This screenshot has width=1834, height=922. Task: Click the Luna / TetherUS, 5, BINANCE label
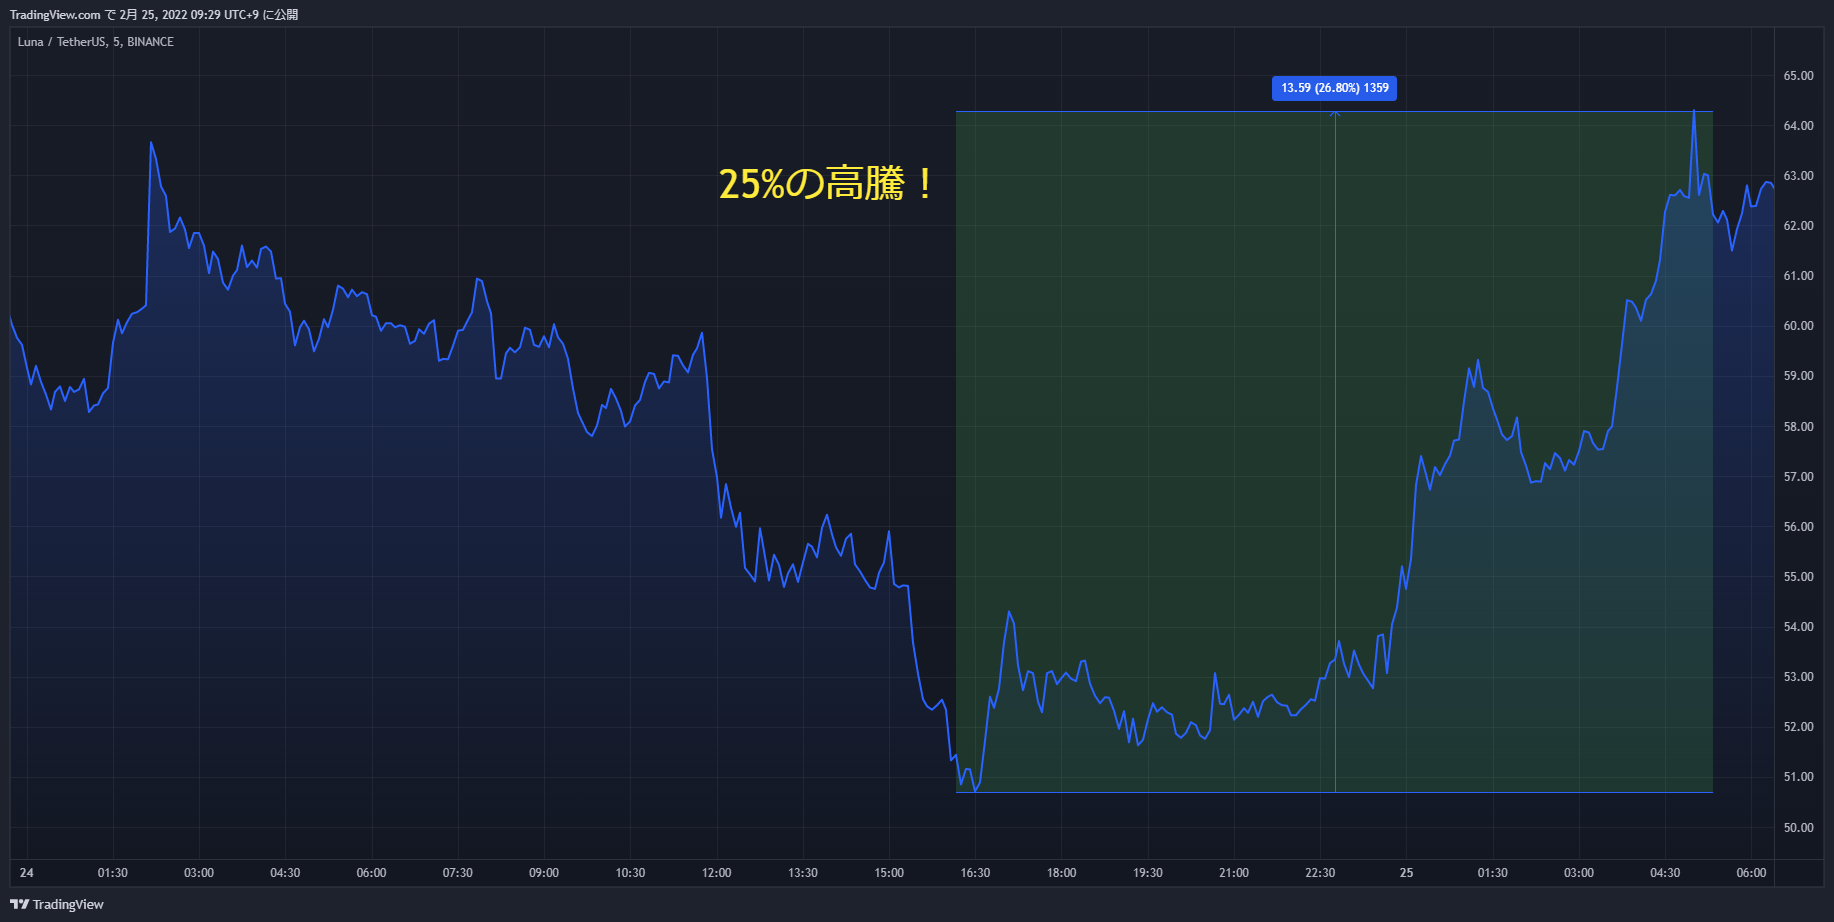tap(96, 42)
